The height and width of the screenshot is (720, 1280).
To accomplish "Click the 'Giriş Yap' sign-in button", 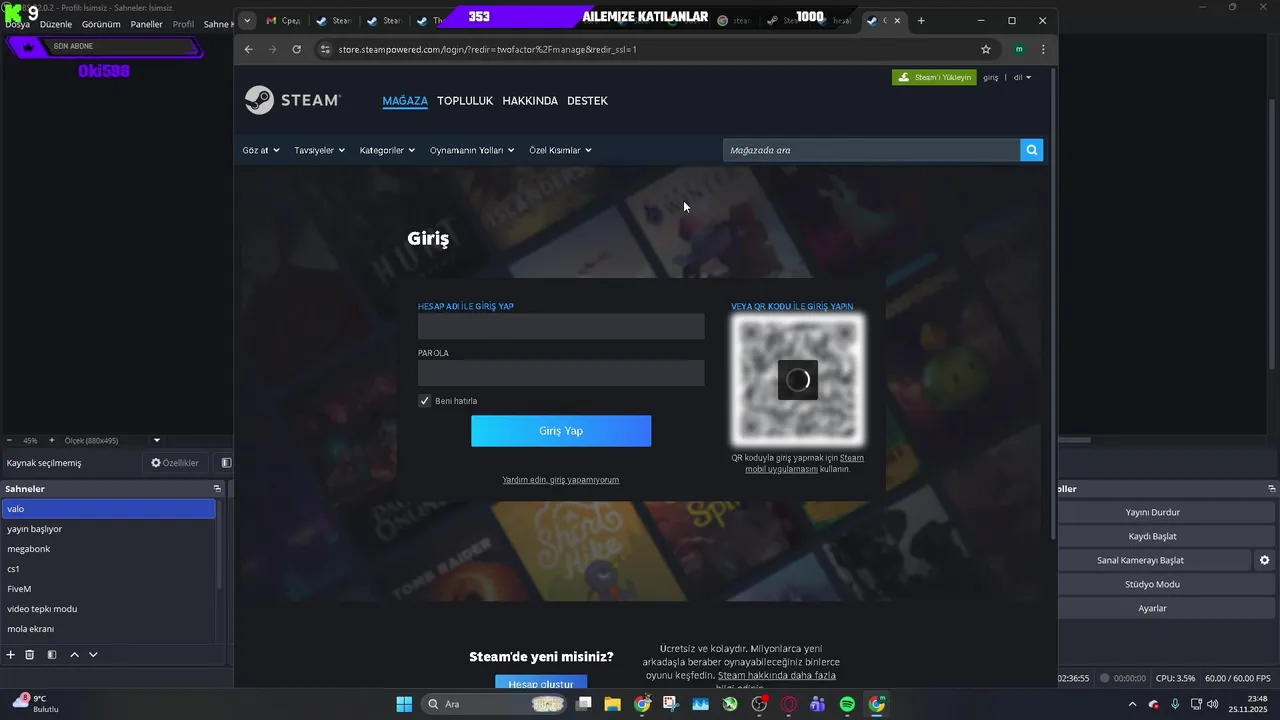I will [x=561, y=431].
